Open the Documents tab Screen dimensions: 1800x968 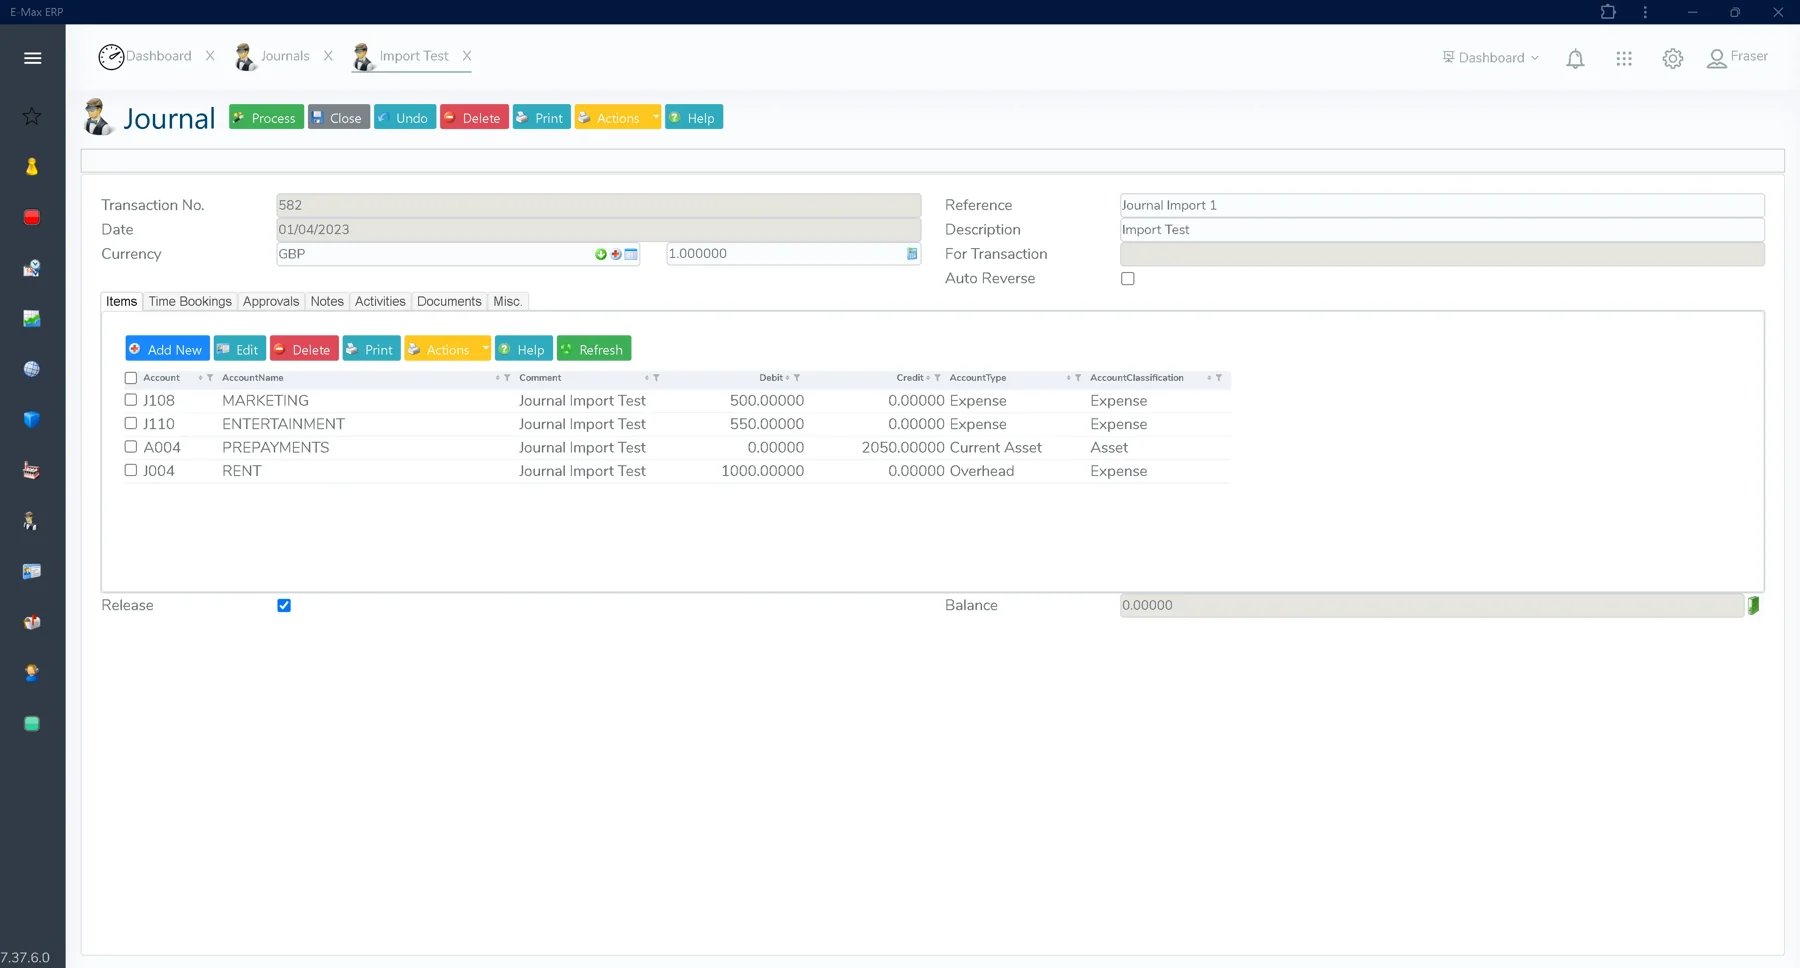tap(449, 301)
